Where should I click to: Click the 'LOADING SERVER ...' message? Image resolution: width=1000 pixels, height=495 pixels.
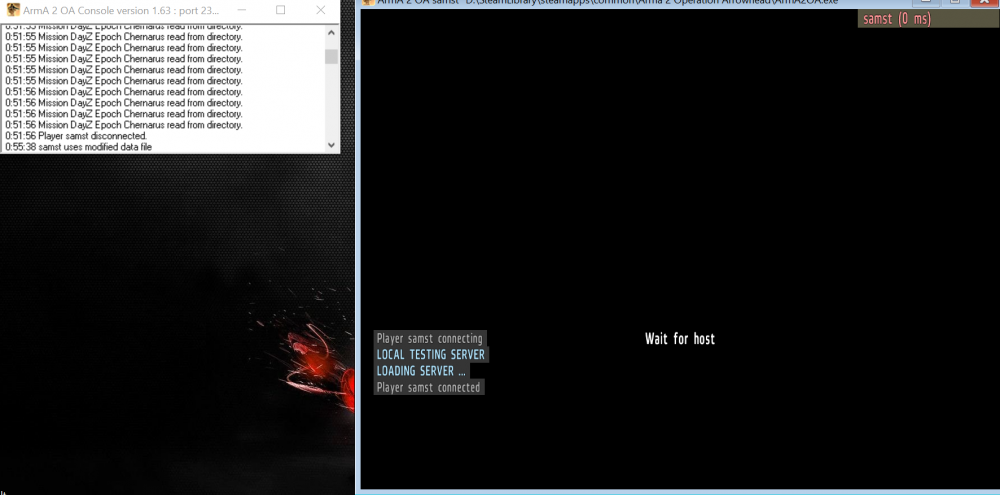coord(421,371)
